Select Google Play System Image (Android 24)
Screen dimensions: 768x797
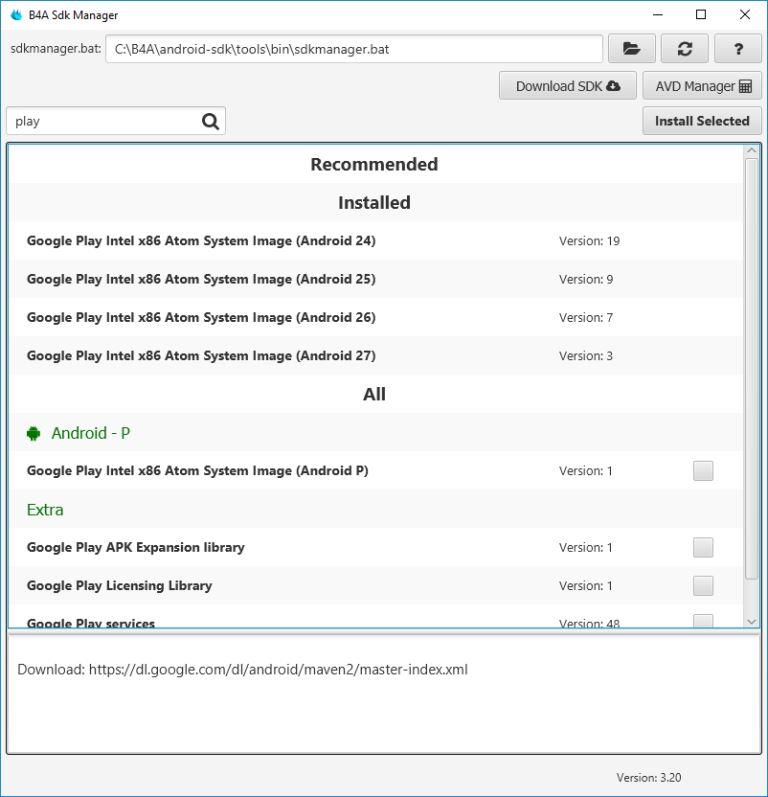376,241
